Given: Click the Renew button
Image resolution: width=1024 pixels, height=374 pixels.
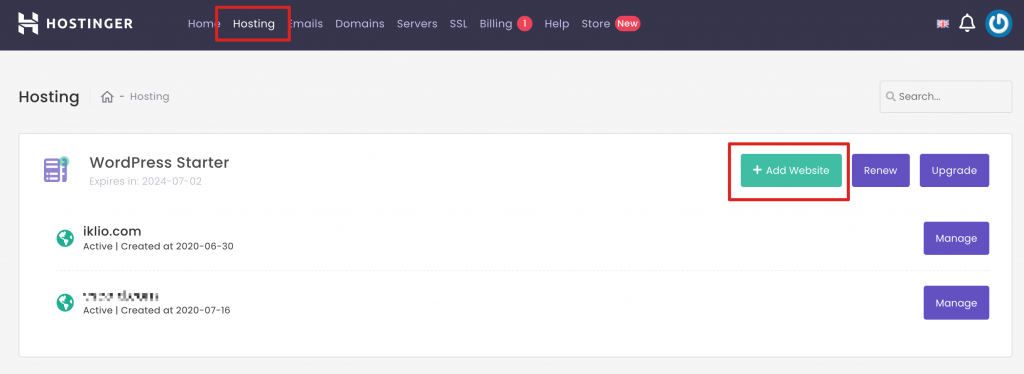Looking at the screenshot, I should [880, 170].
